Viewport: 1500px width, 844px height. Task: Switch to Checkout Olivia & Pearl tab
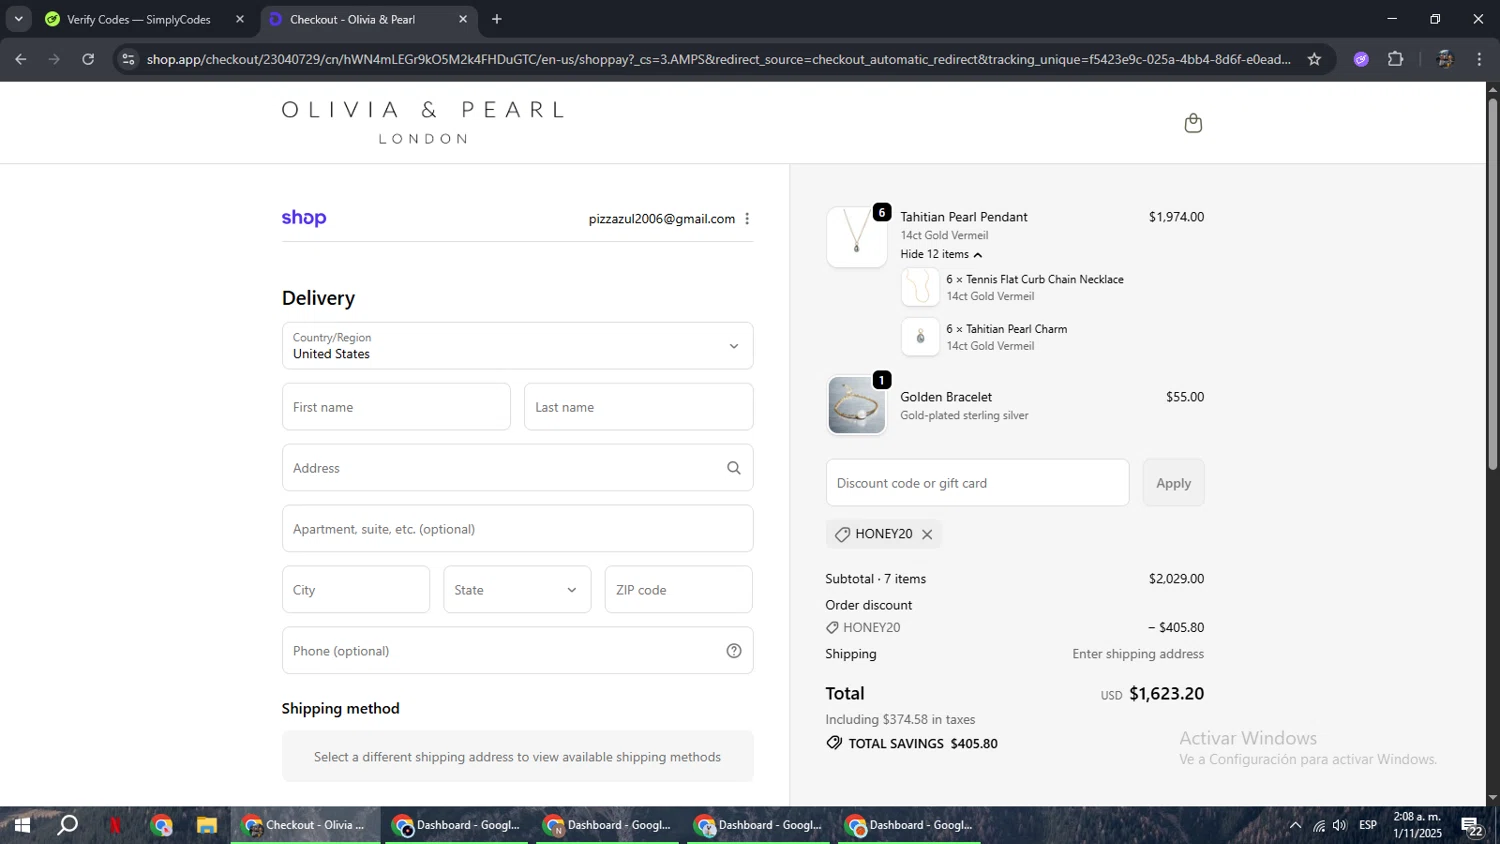[368, 19]
